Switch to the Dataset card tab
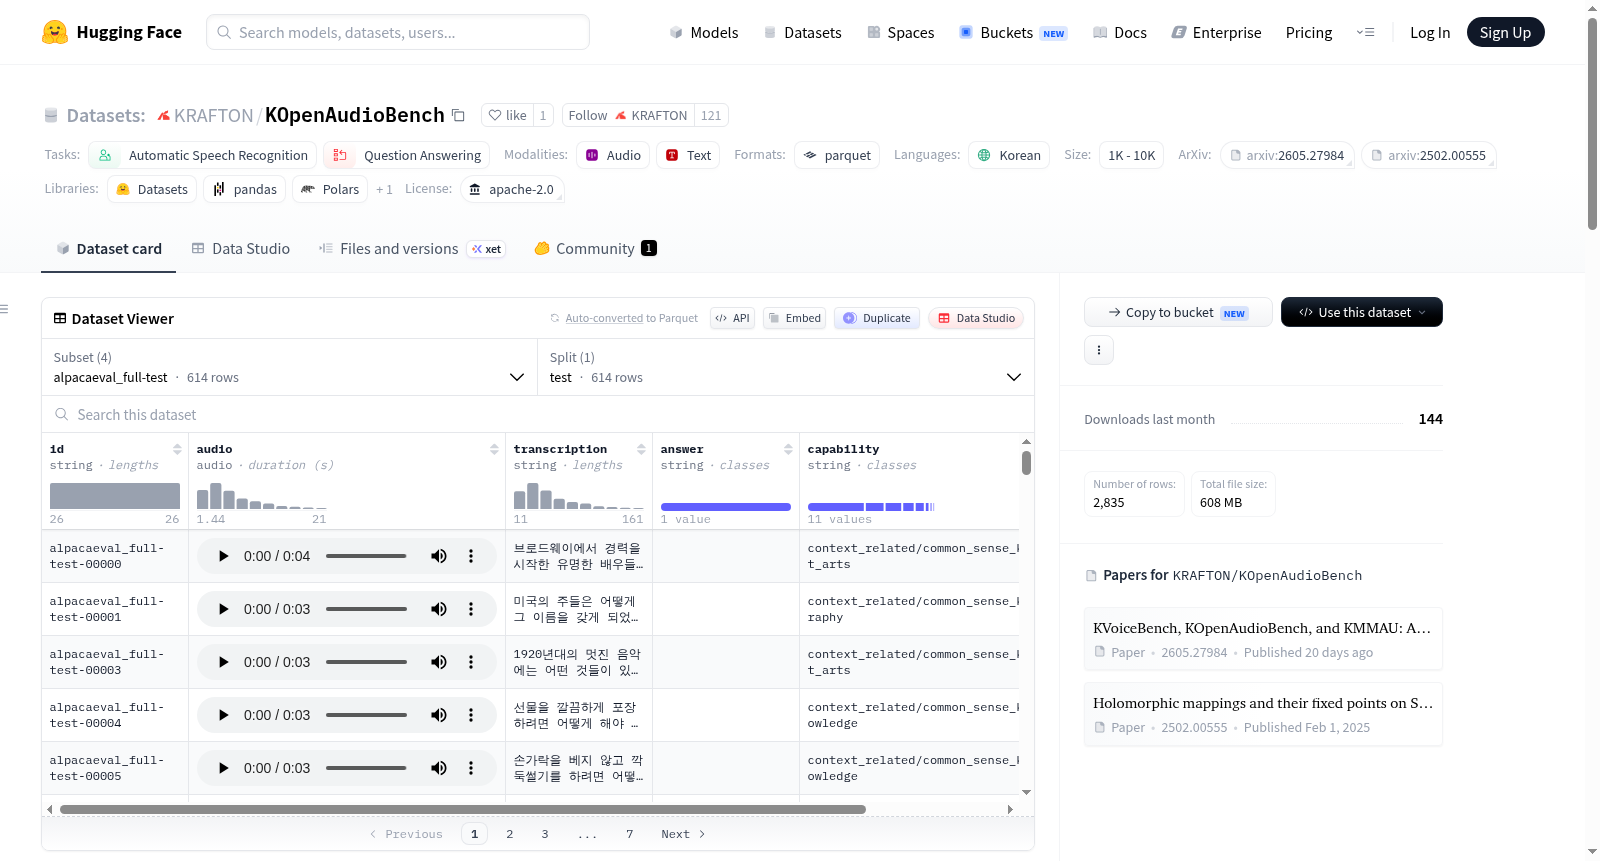The height and width of the screenshot is (861, 1600). (108, 249)
